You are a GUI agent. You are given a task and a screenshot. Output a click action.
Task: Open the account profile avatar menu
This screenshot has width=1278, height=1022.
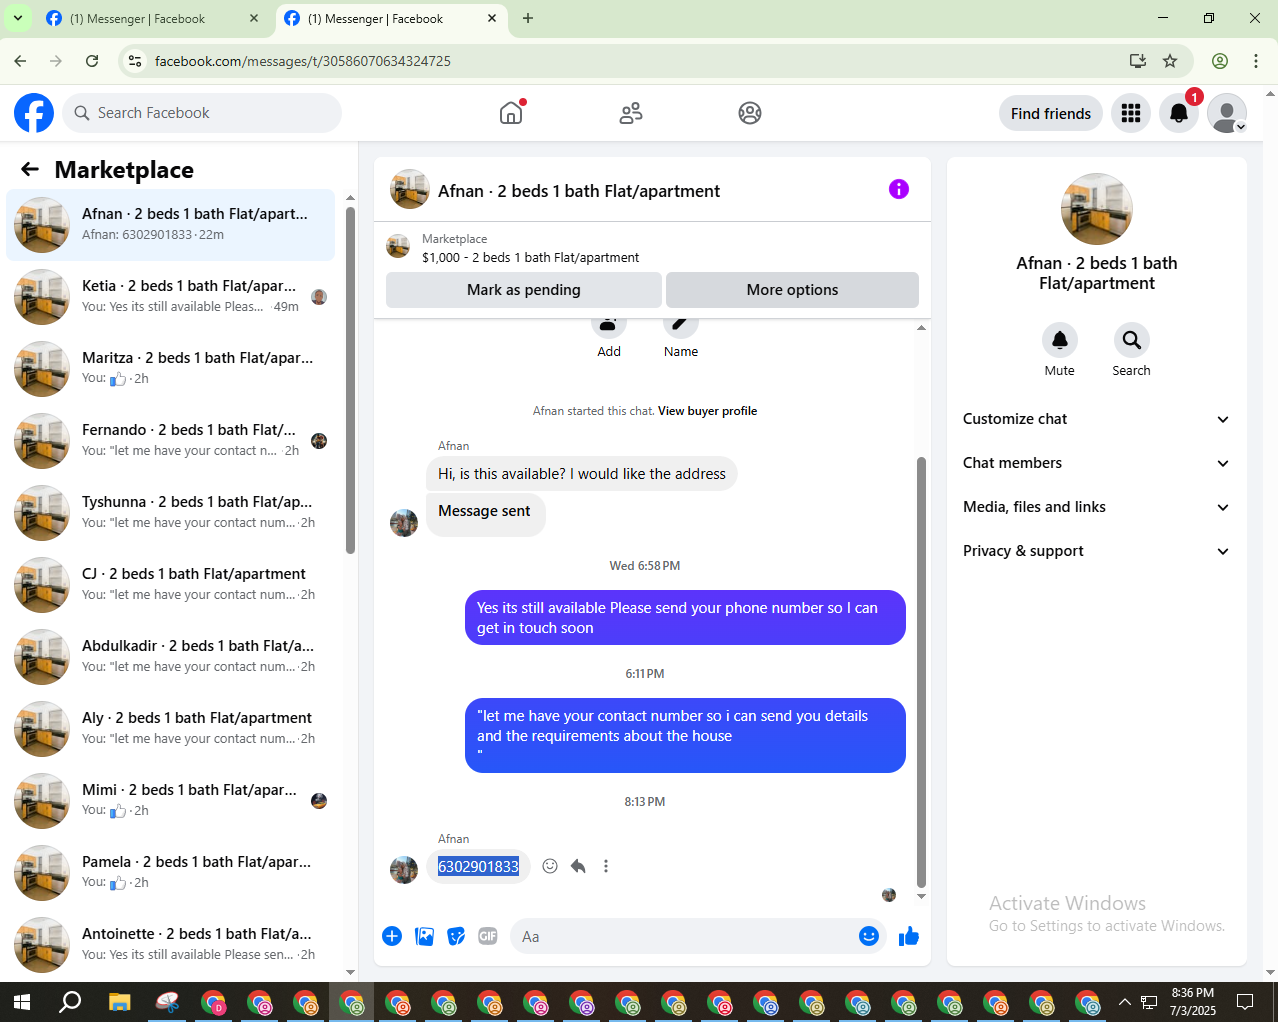tap(1227, 113)
